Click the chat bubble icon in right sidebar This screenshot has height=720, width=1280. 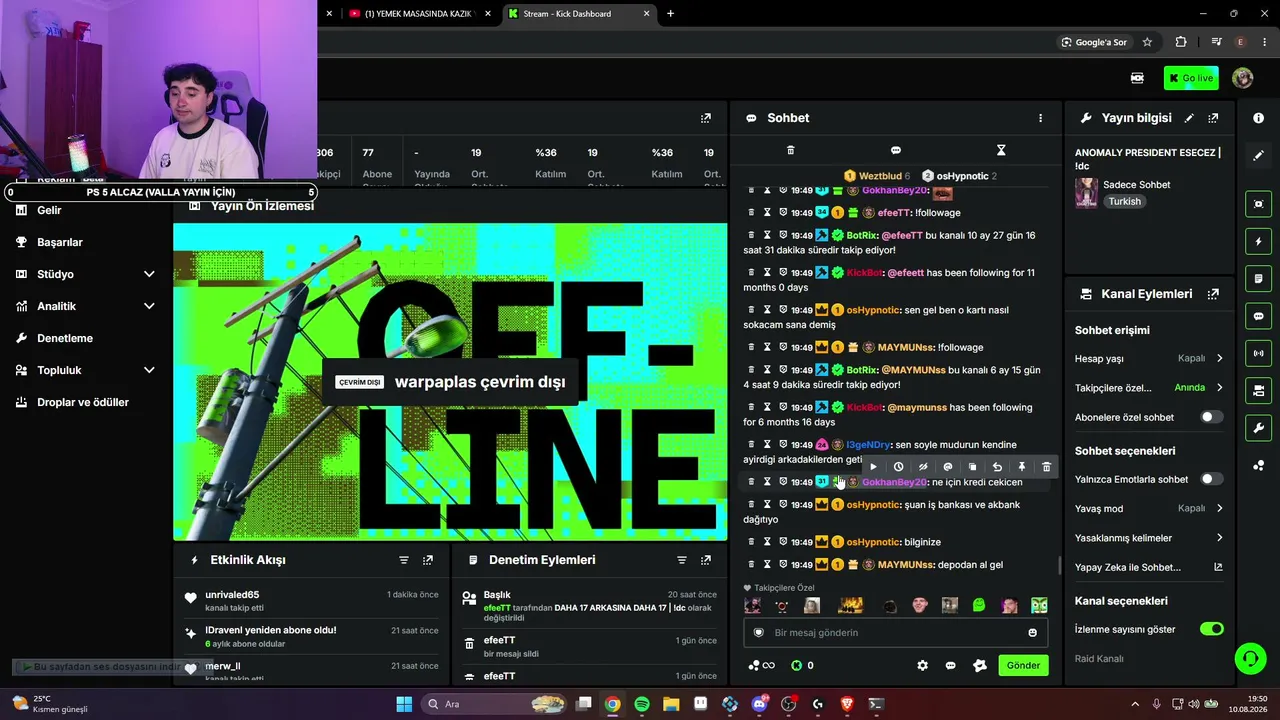[x=1258, y=316]
